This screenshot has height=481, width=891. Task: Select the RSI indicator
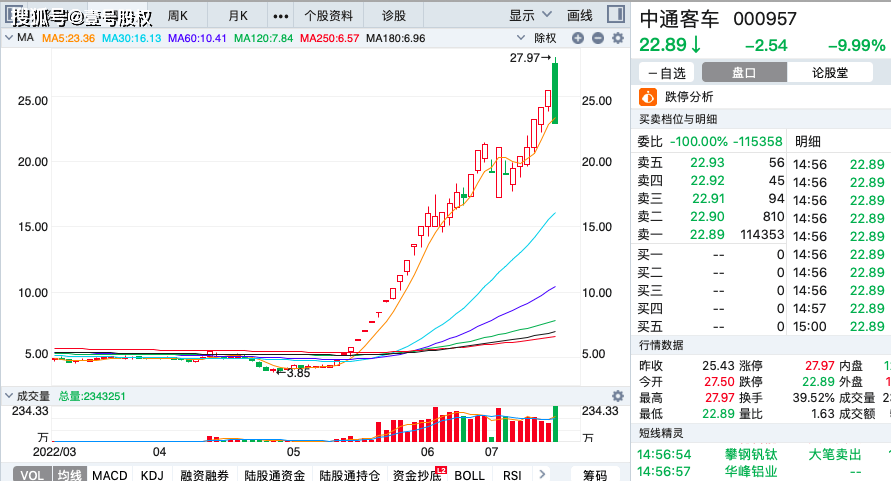coord(512,475)
